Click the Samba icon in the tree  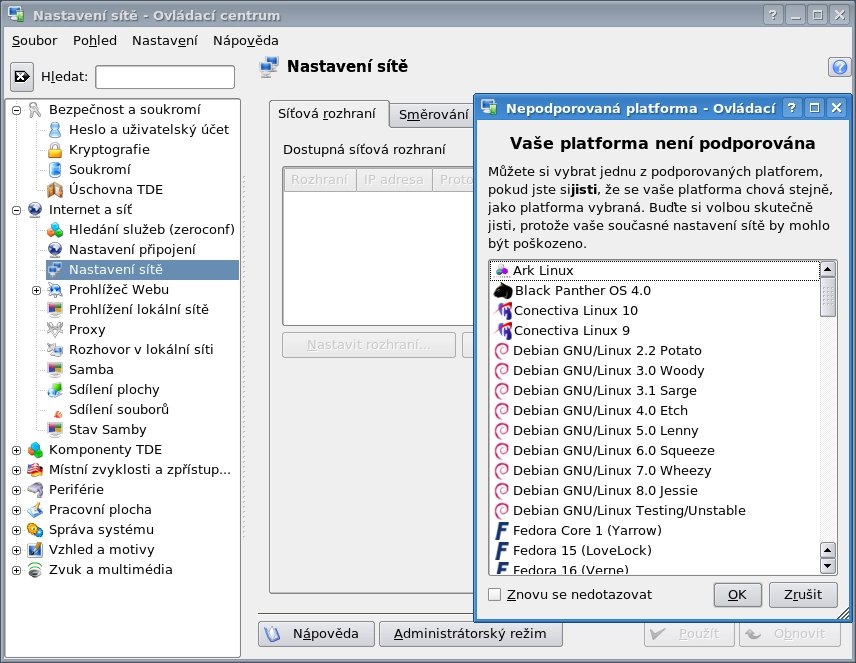(55, 370)
